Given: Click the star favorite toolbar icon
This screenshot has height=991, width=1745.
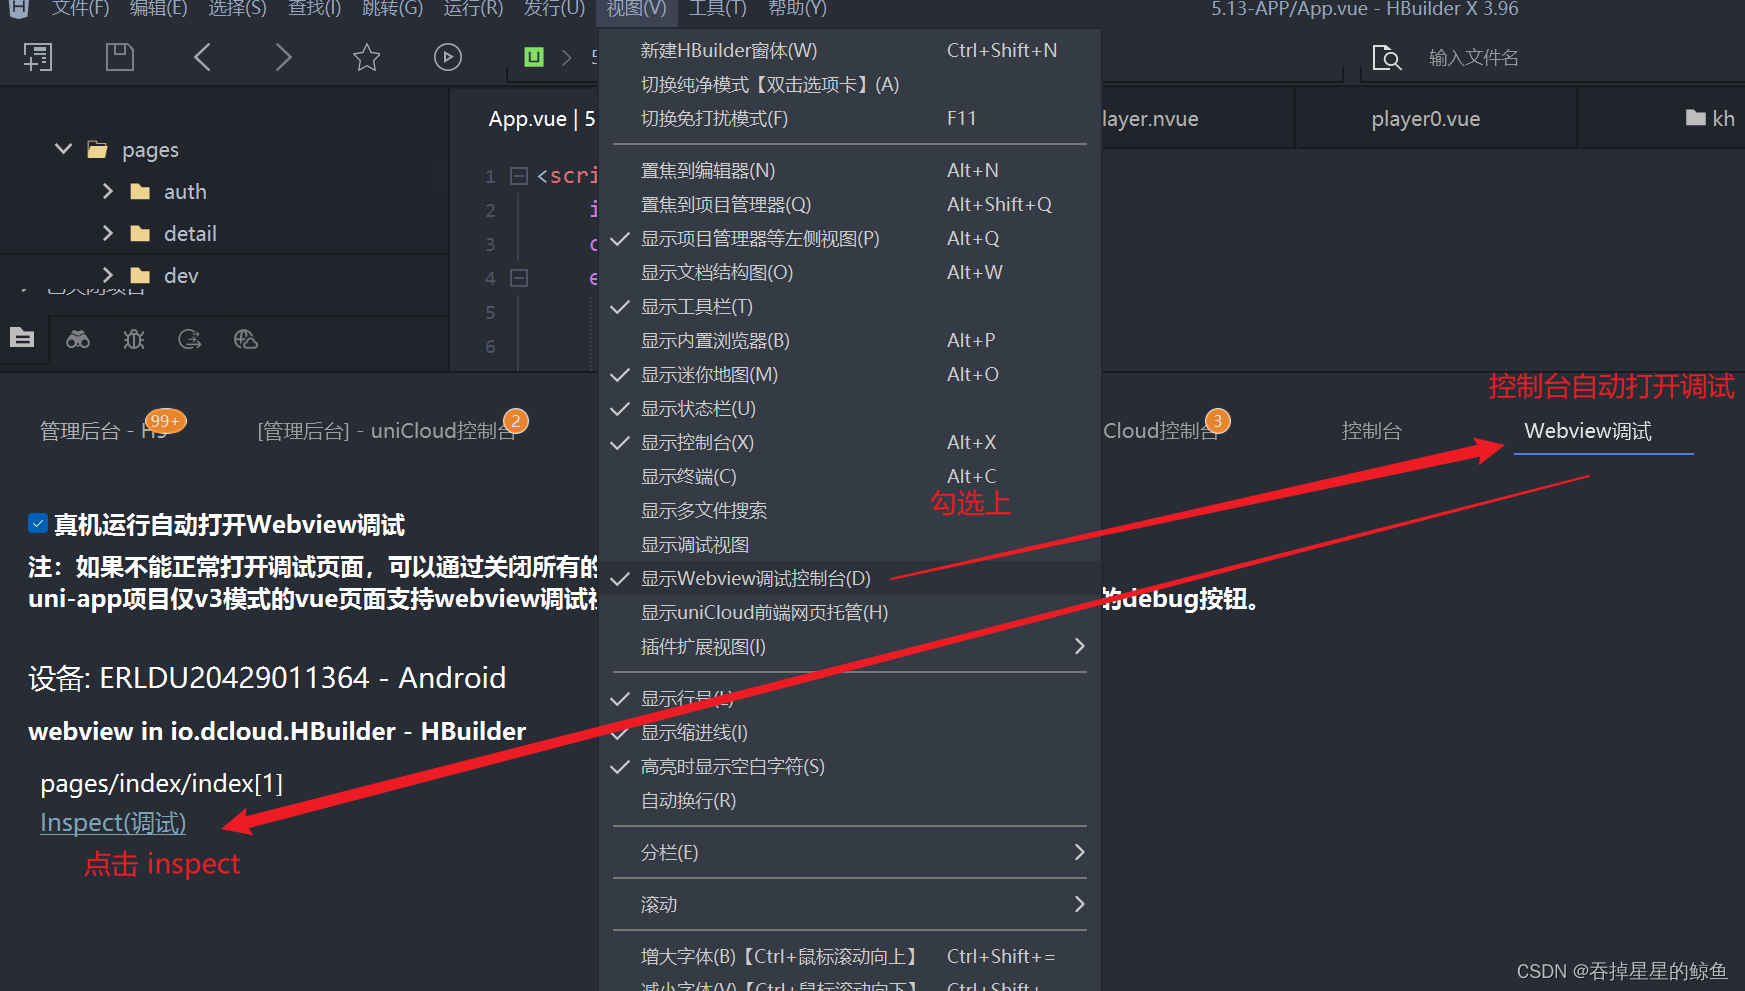Looking at the screenshot, I should [x=367, y=57].
